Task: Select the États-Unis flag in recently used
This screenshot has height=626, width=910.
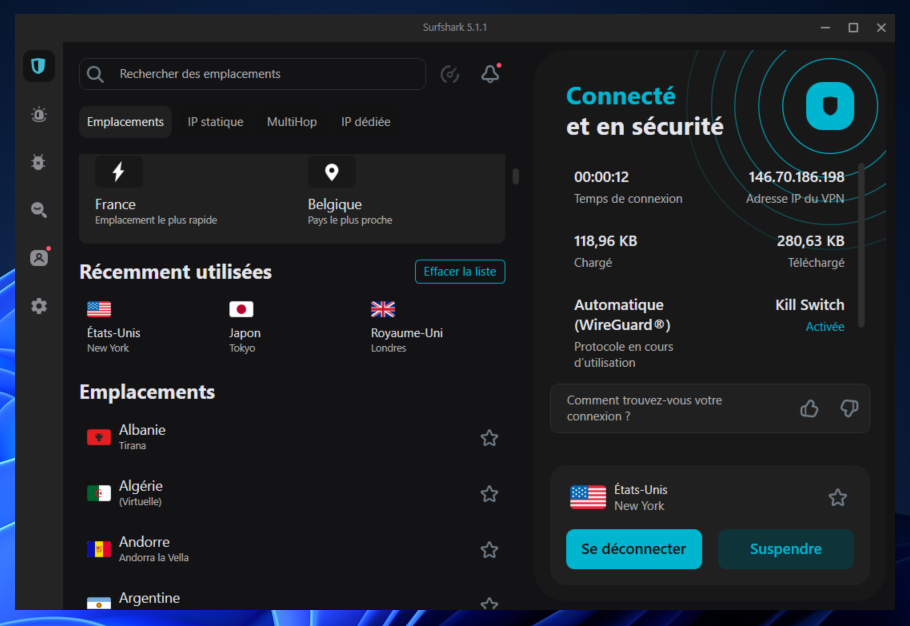Action: click(99, 309)
